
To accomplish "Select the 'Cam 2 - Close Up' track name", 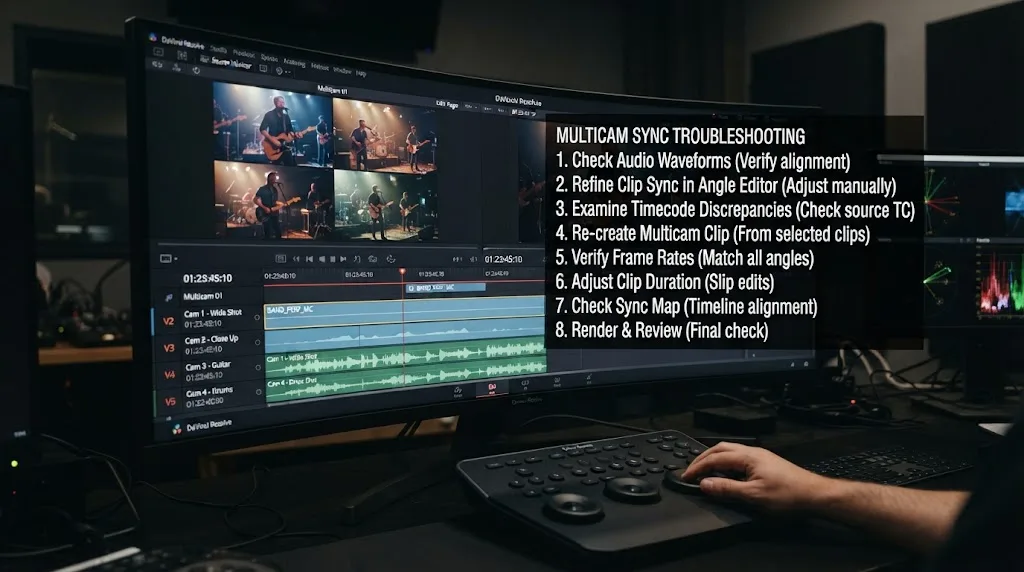I will [212, 340].
